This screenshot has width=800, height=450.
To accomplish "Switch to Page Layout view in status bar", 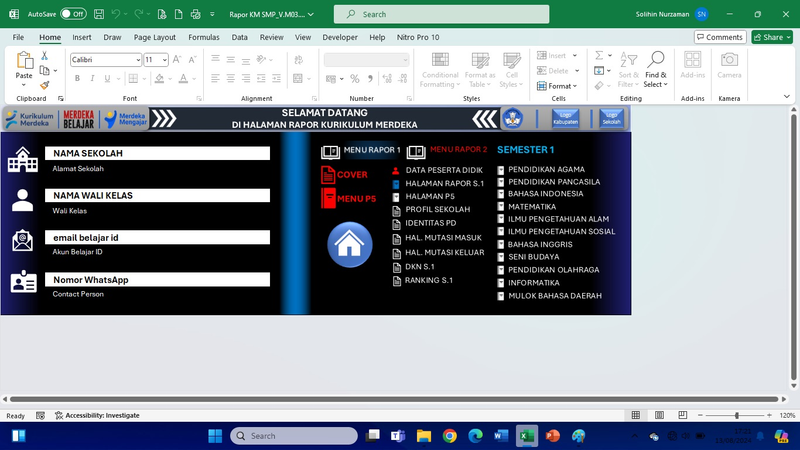I will pyautogui.click(x=659, y=415).
